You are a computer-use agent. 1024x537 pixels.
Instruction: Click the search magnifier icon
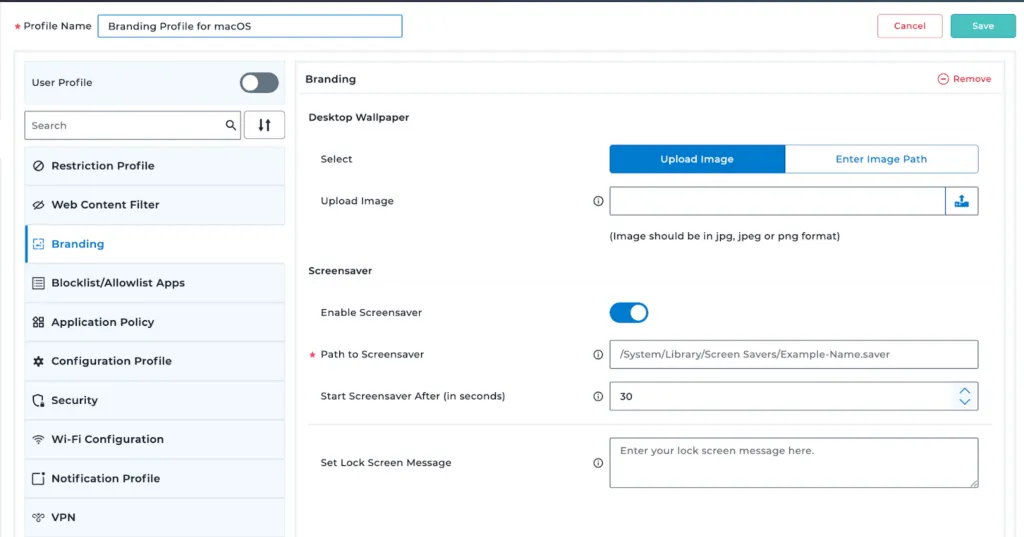pos(231,125)
